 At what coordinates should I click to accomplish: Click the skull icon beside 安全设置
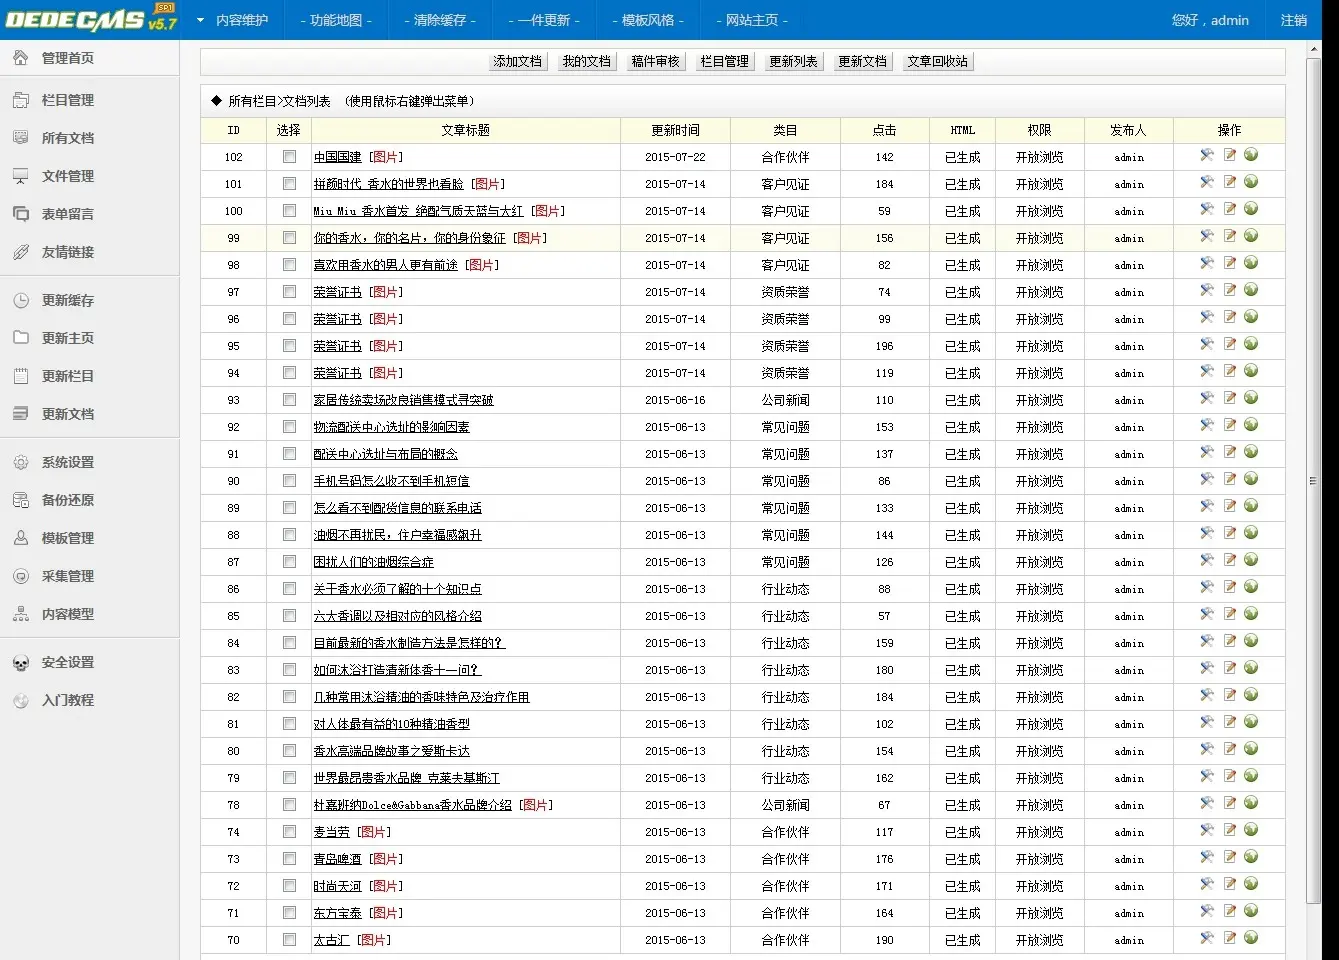click(x=20, y=662)
